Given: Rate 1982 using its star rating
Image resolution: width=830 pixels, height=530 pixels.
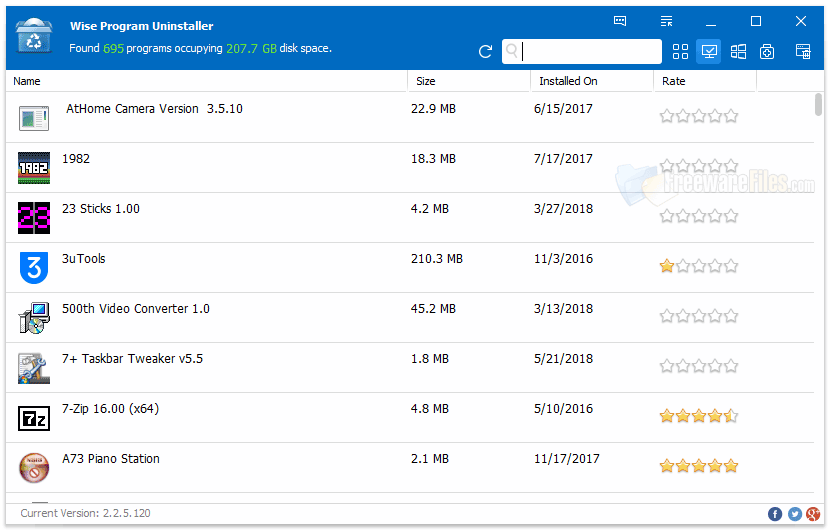Looking at the screenshot, I should click(x=699, y=166).
